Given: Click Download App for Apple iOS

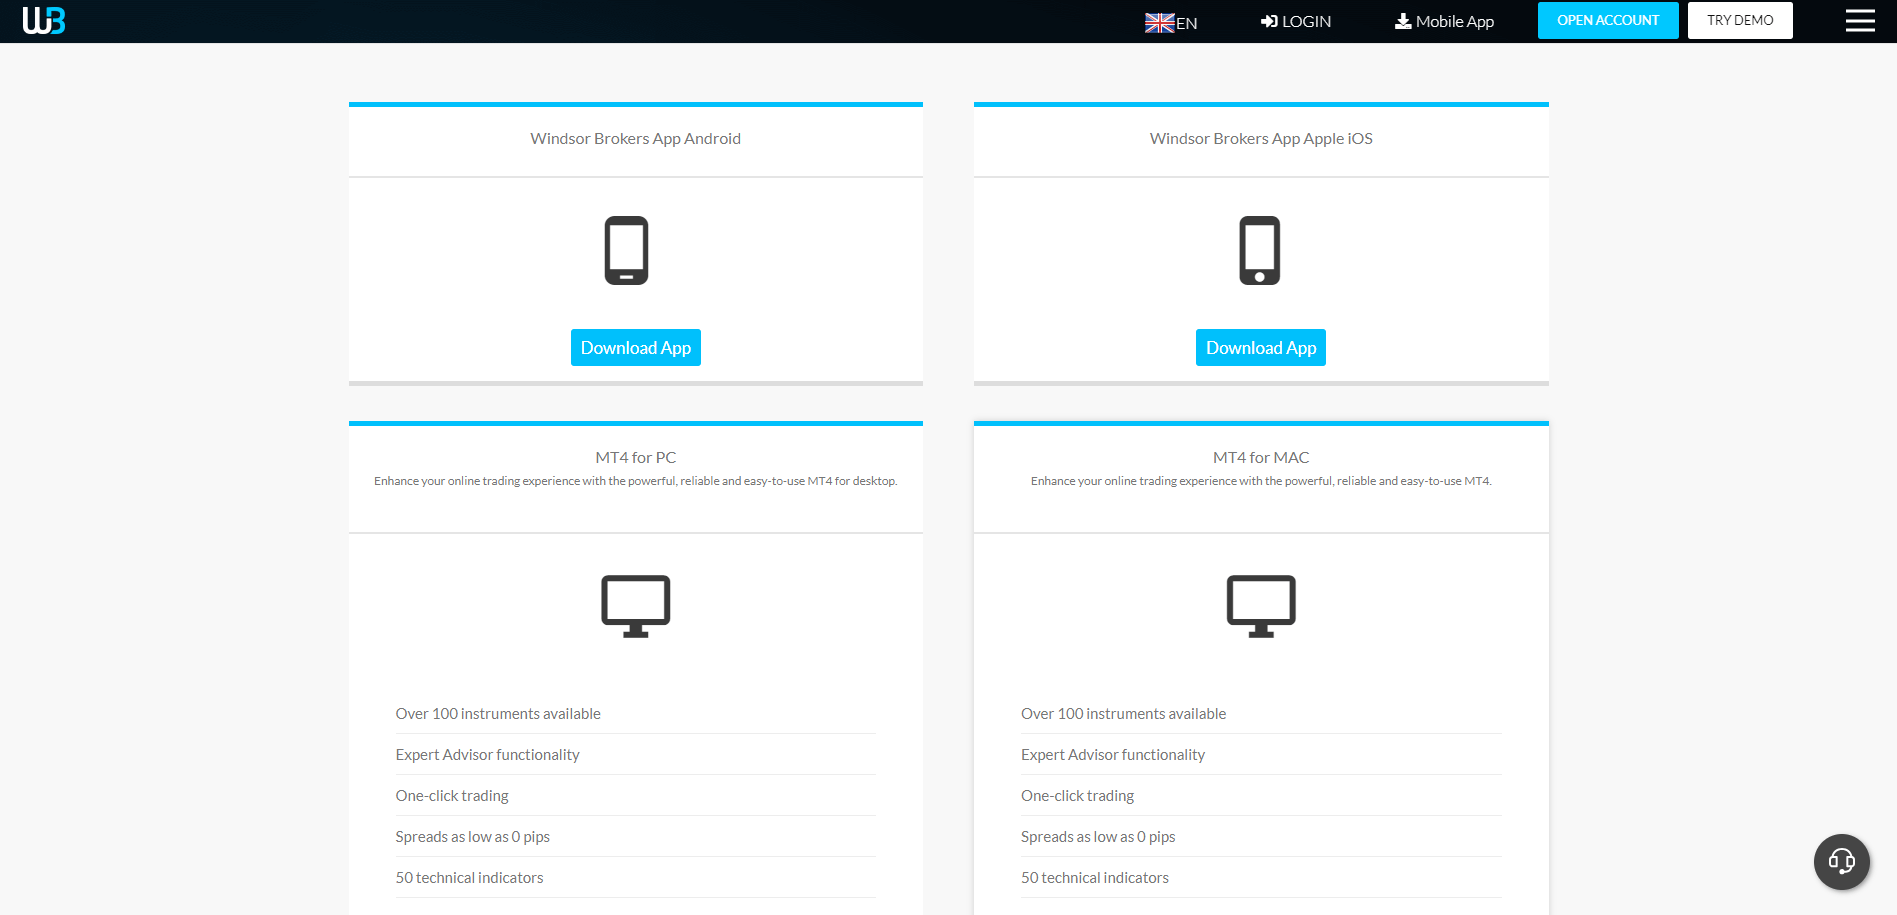Looking at the screenshot, I should click(1261, 348).
